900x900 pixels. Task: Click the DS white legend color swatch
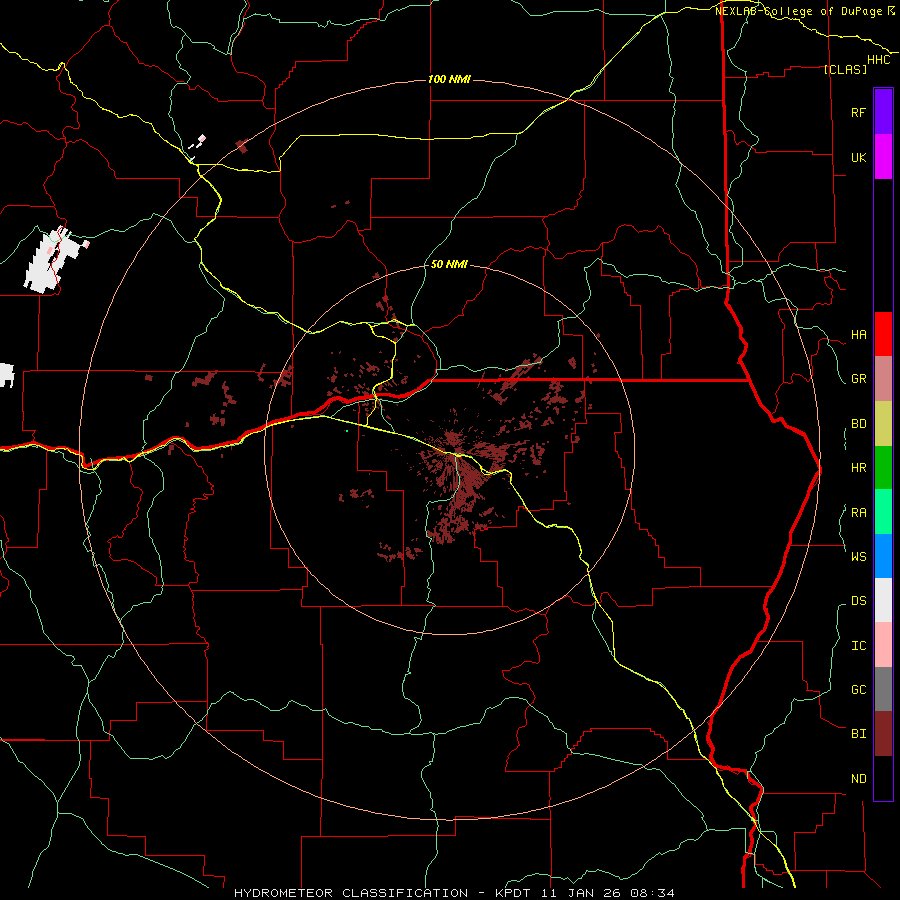pyautogui.click(x=883, y=600)
